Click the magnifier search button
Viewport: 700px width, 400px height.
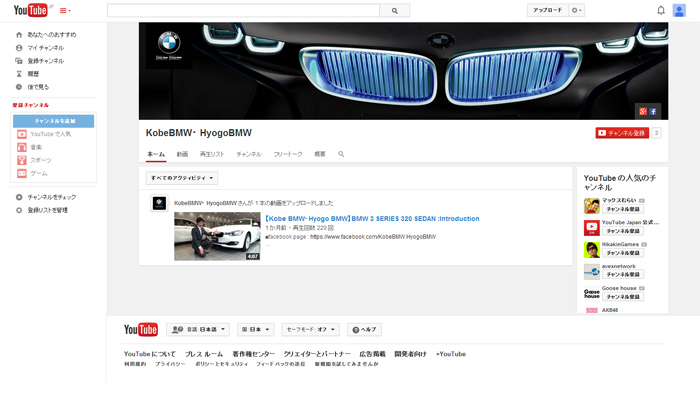395,11
